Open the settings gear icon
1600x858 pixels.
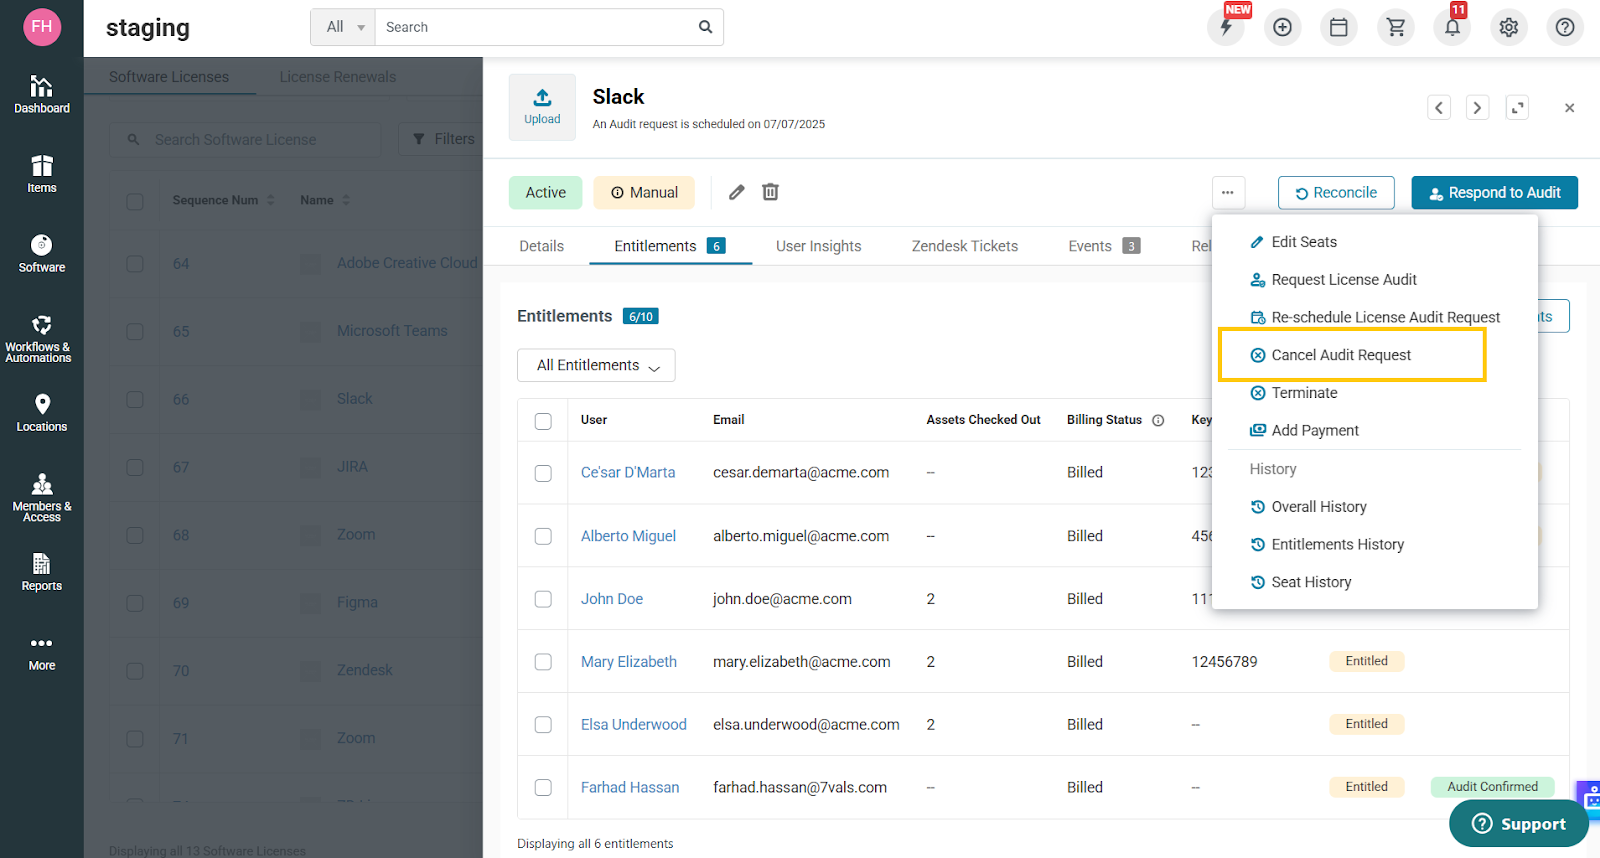pyautogui.click(x=1509, y=27)
